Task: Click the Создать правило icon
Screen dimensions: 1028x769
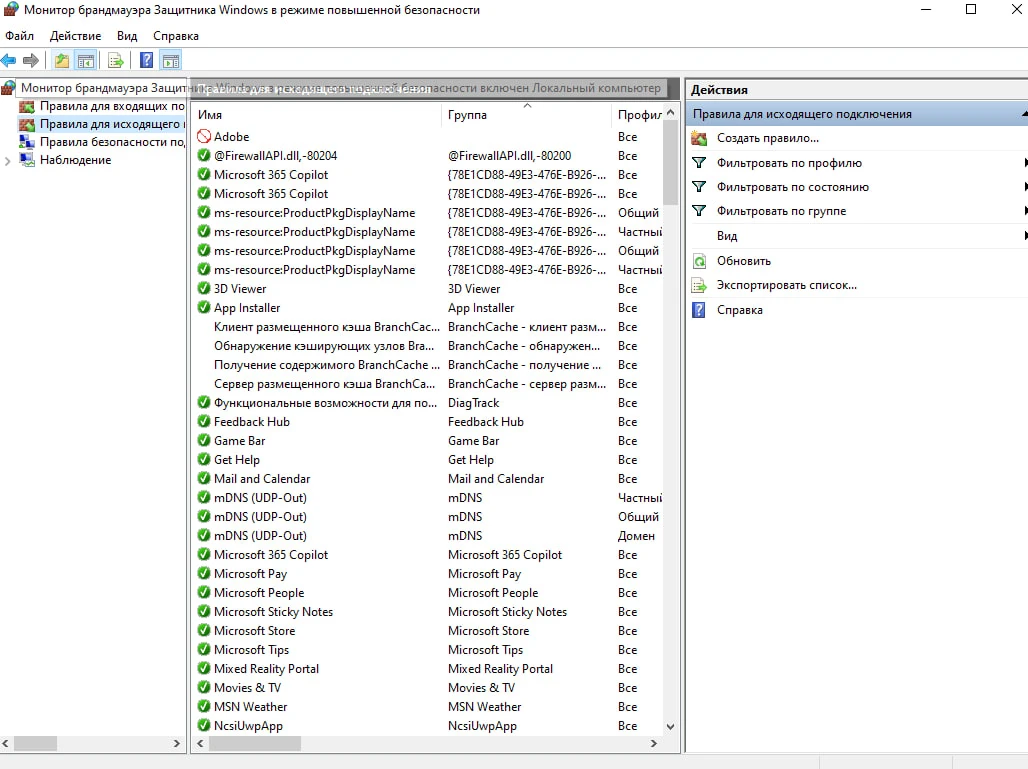Action: tap(700, 138)
